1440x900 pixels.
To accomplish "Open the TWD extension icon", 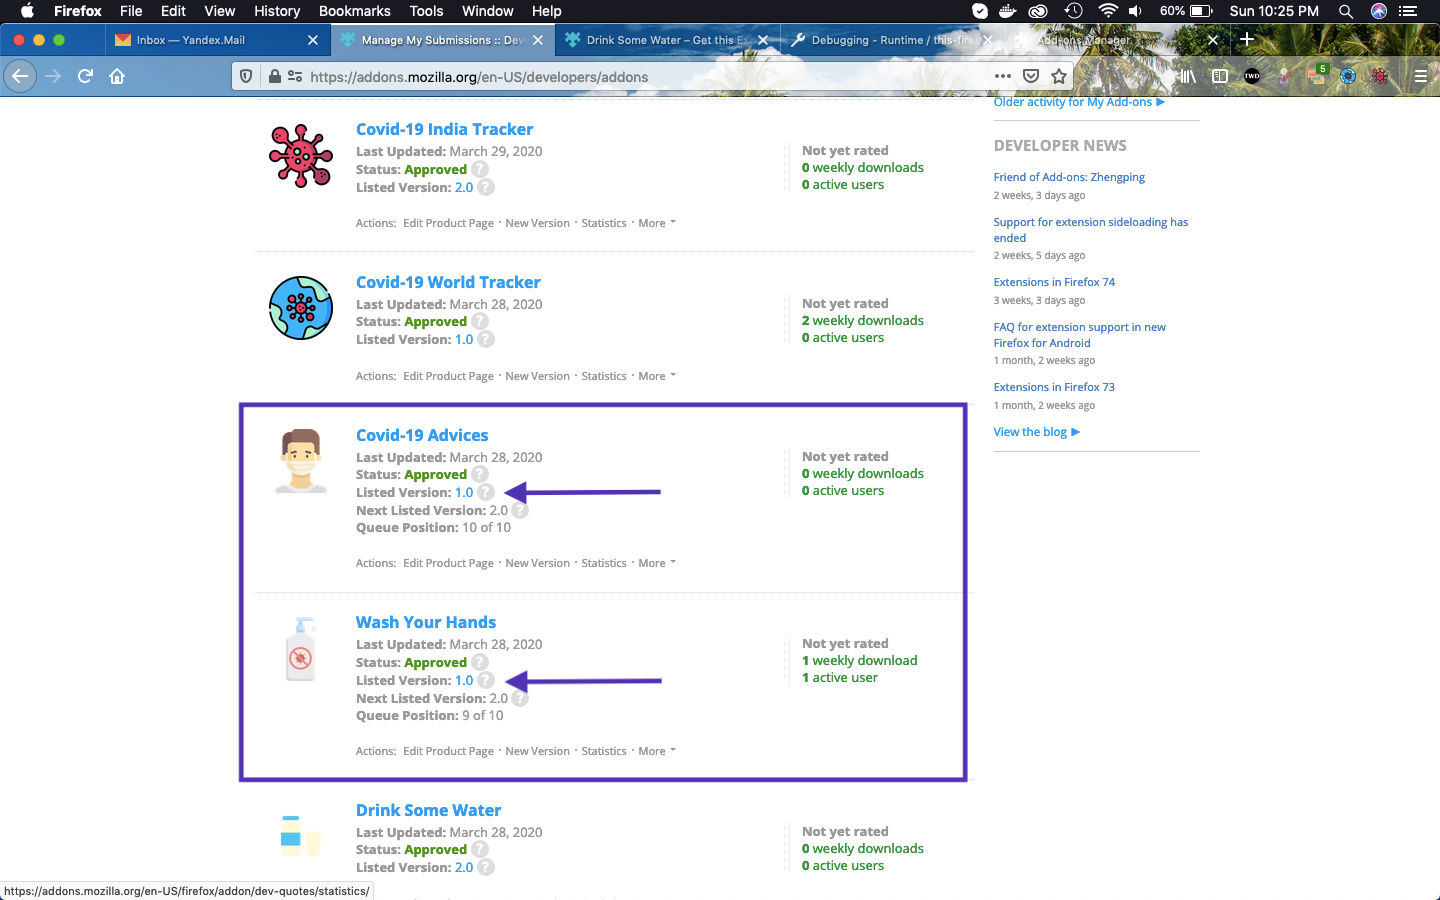I will click(x=1252, y=76).
